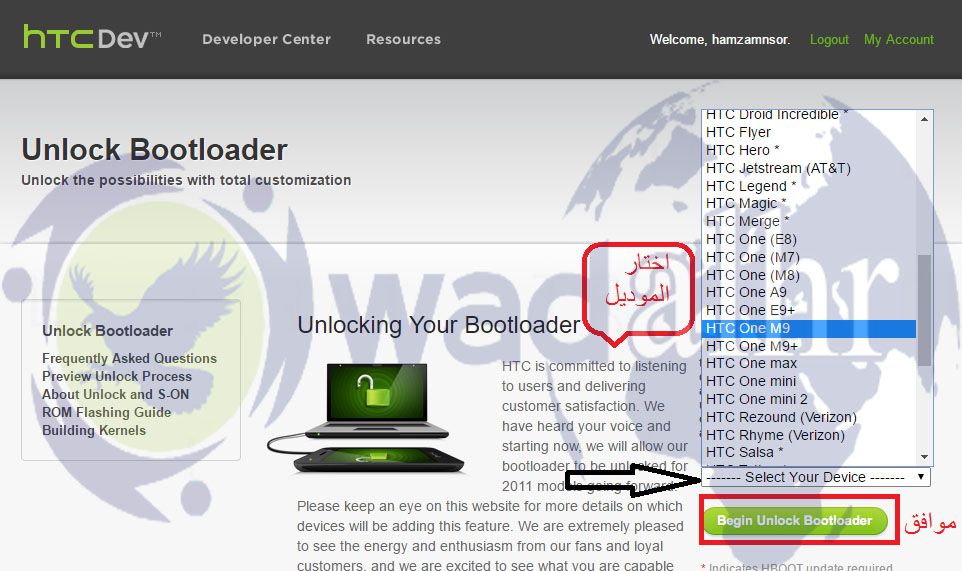Select HTC Rhyme (Verizon) in the list

click(x=809, y=435)
